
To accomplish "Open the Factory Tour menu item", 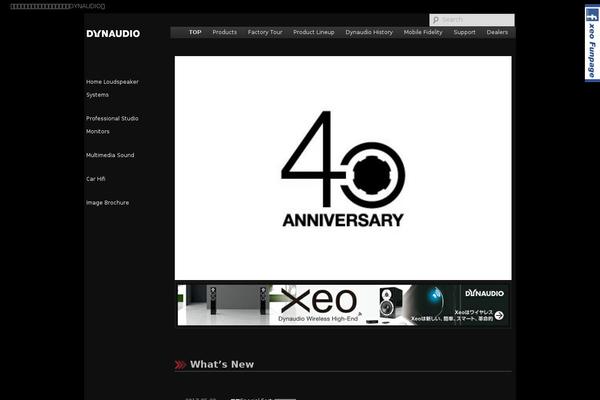I will pyautogui.click(x=265, y=32).
